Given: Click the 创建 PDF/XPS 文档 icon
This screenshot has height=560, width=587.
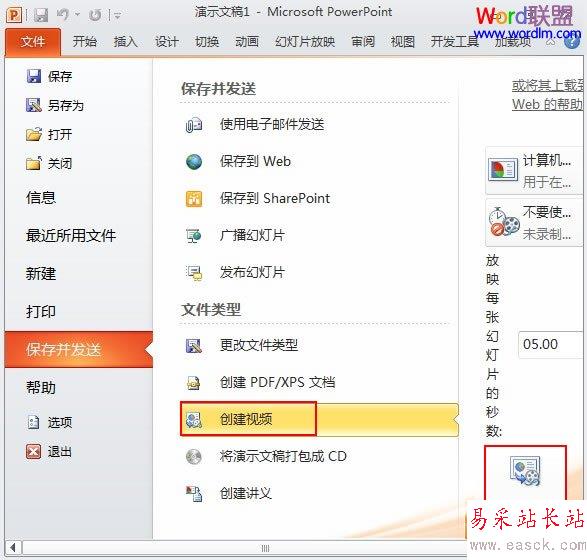Looking at the screenshot, I should click(x=194, y=383).
